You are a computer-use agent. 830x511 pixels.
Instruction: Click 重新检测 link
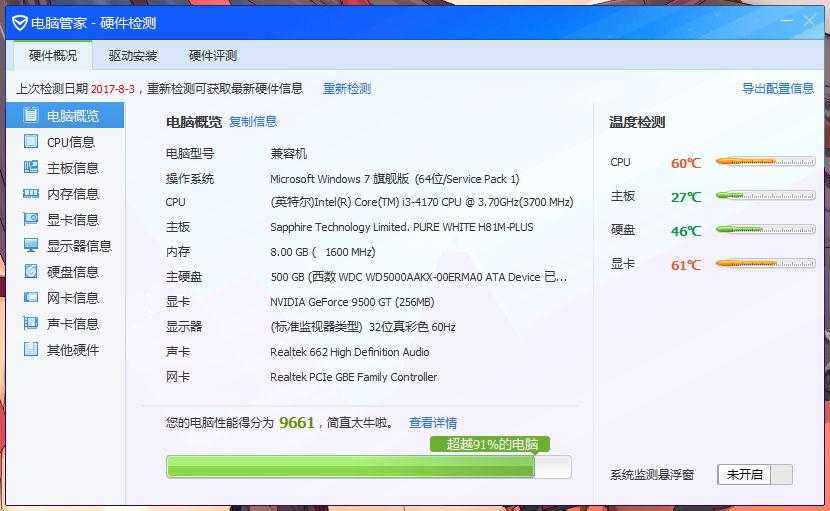point(347,88)
